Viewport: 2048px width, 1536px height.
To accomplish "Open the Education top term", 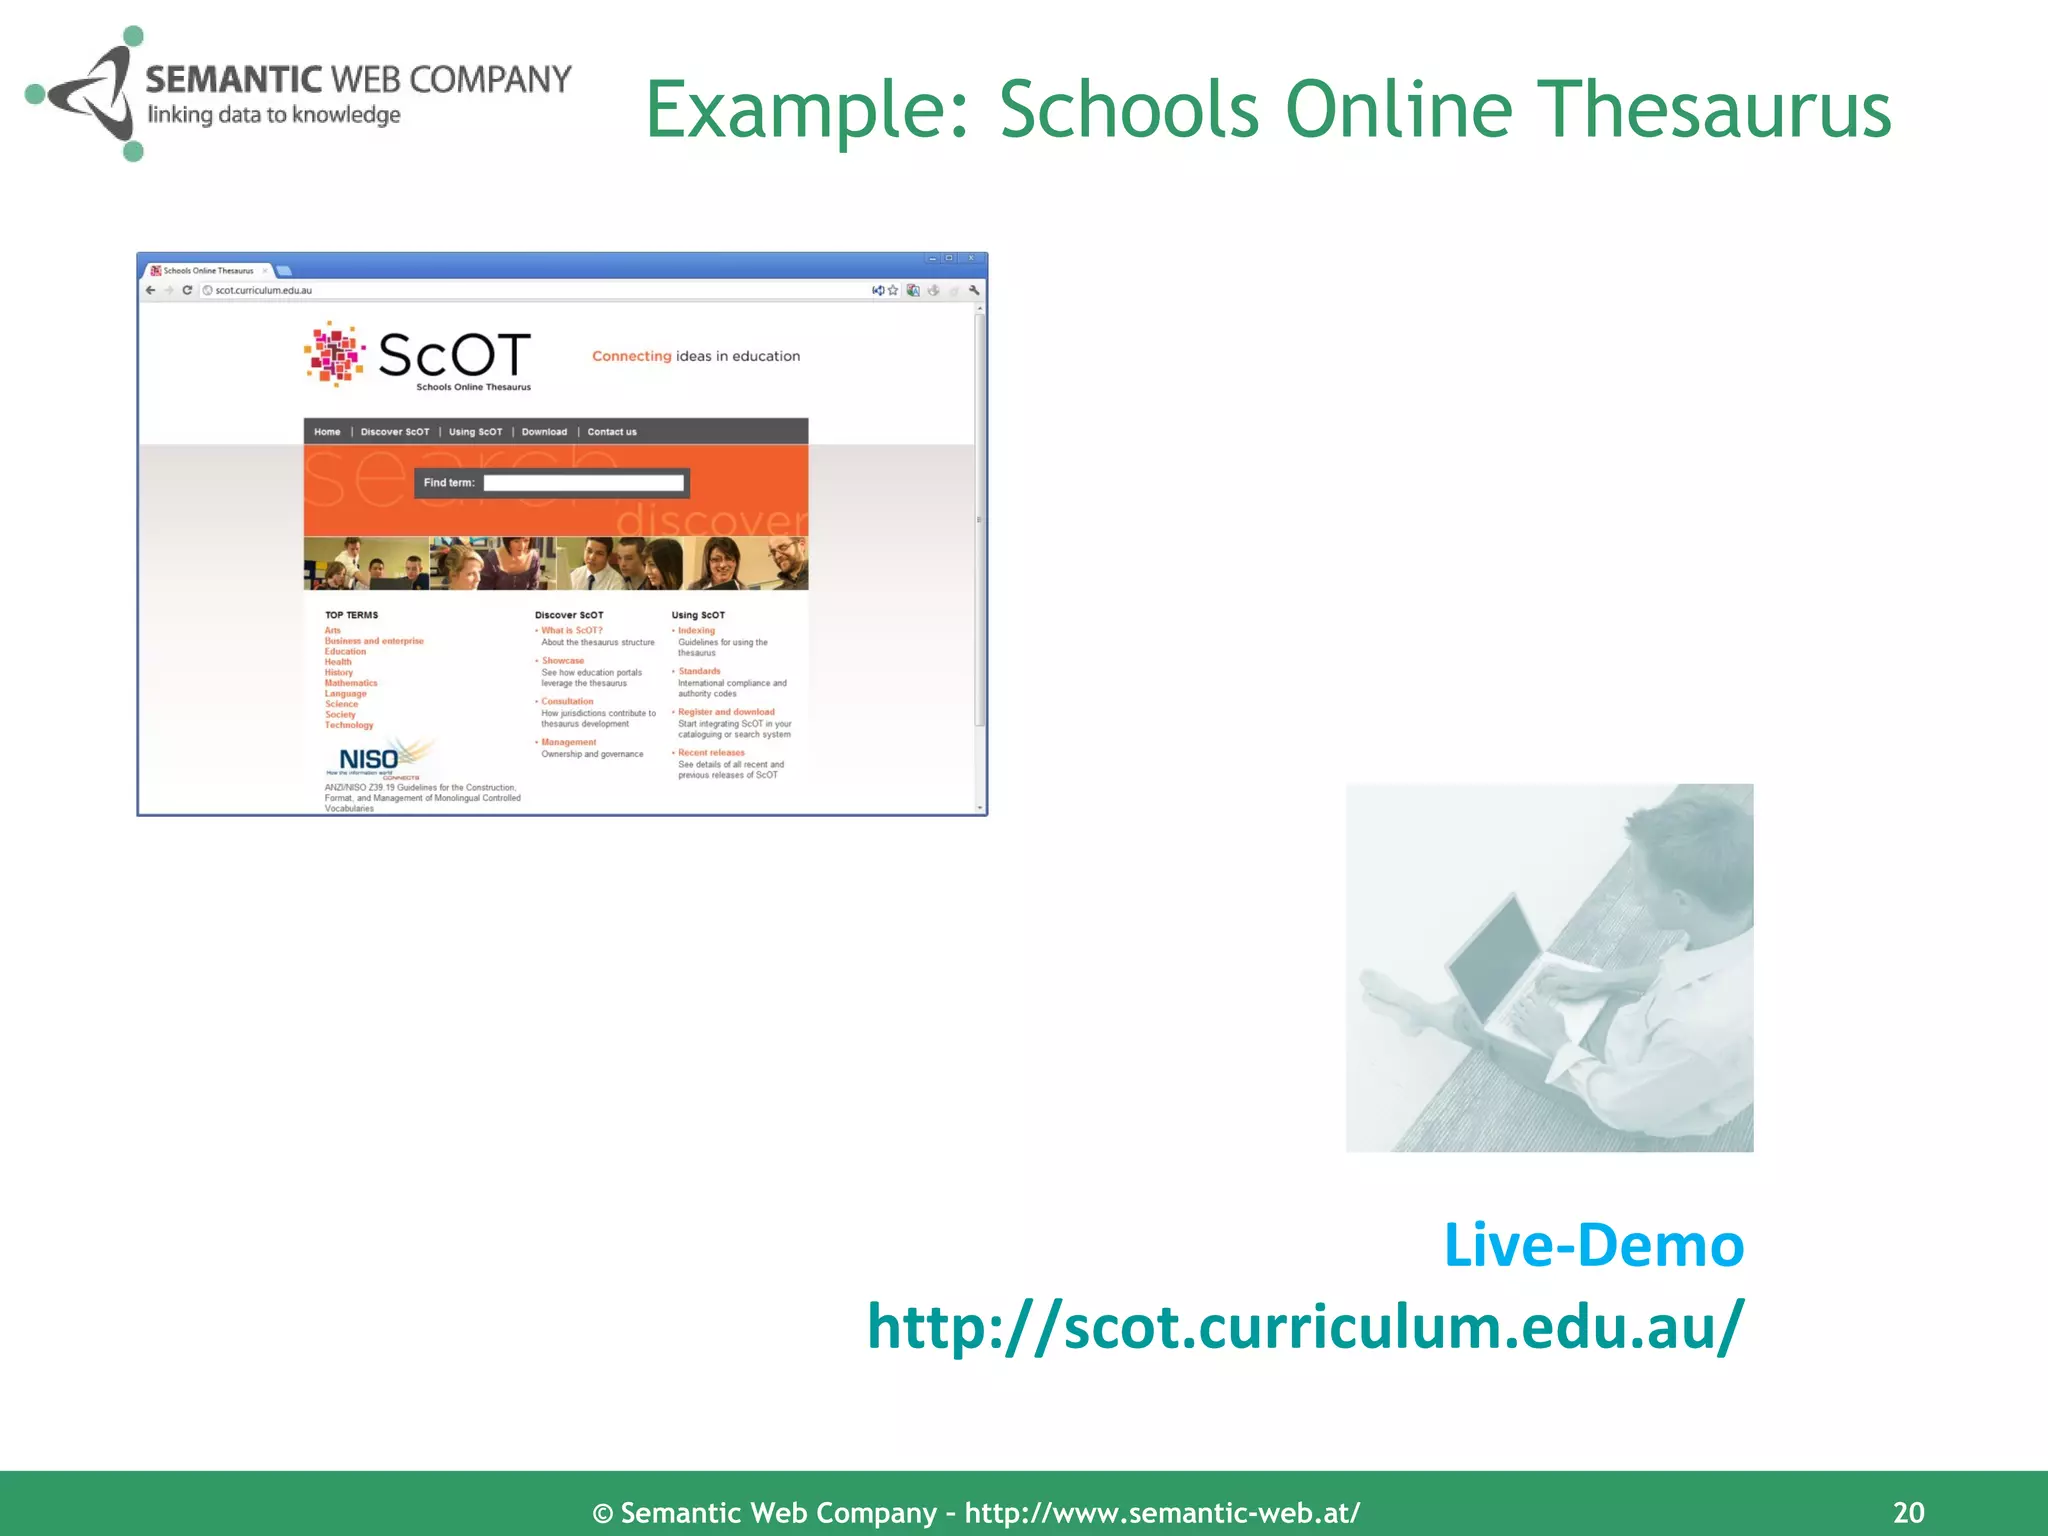I will 345,652.
